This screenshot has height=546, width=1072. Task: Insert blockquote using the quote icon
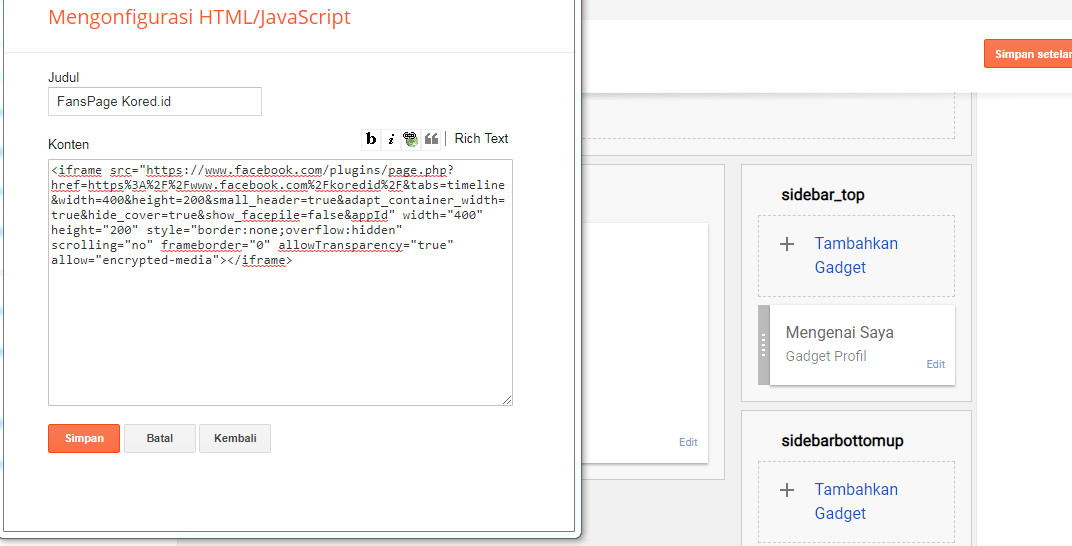[431, 139]
